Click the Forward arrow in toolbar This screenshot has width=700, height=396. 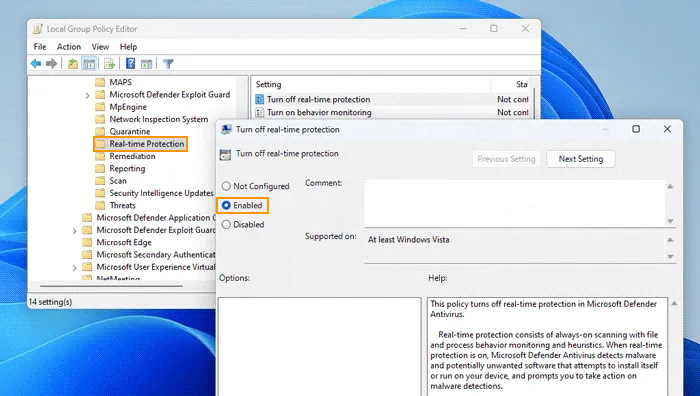tap(51, 63)
